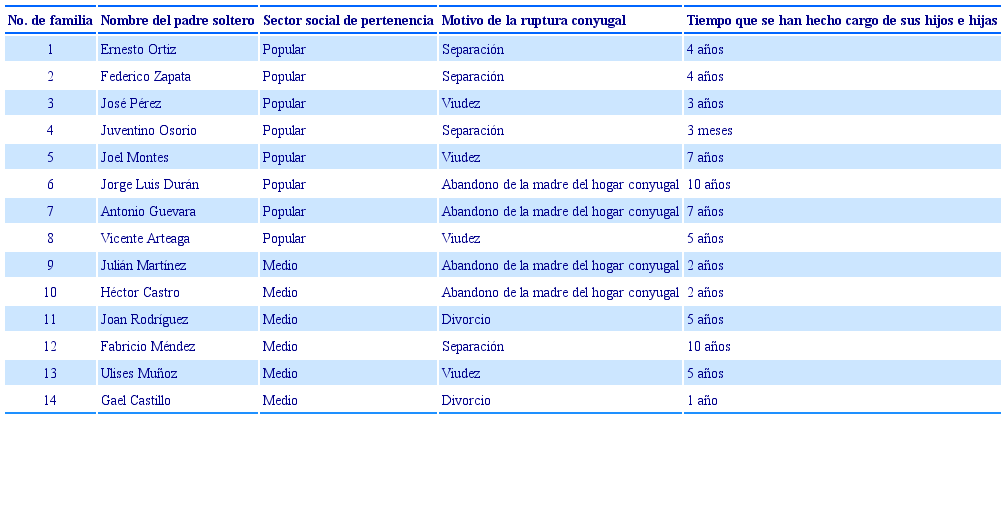This screenshot has height=514, width=1006.
Task: Click the 'Nombre del padre soltero' header
Action: click(x=177, y=20)
